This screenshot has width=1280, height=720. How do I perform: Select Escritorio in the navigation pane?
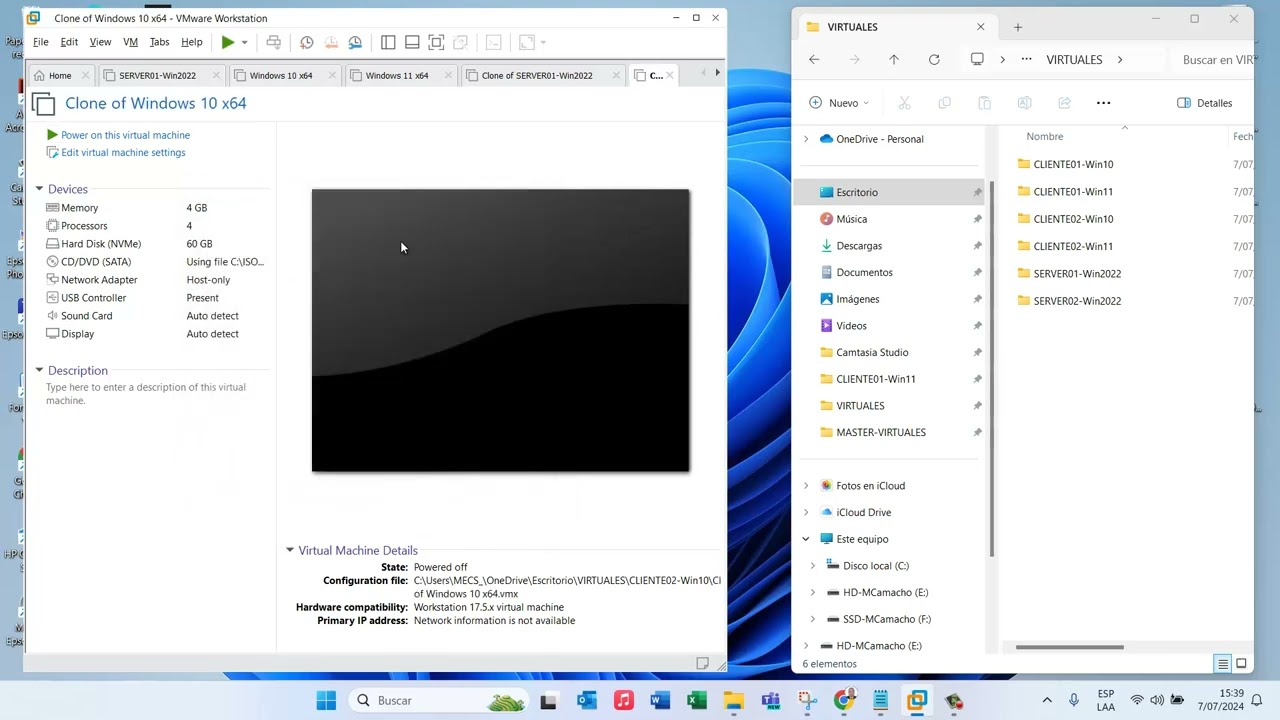tap(889, 192)
